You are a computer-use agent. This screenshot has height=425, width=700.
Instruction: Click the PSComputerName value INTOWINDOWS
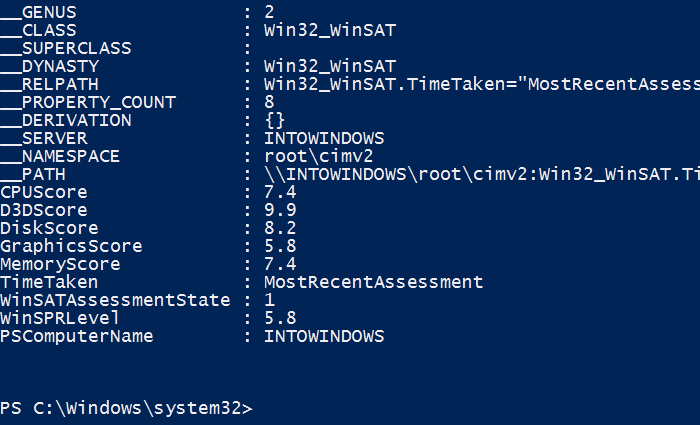[324, 336]
